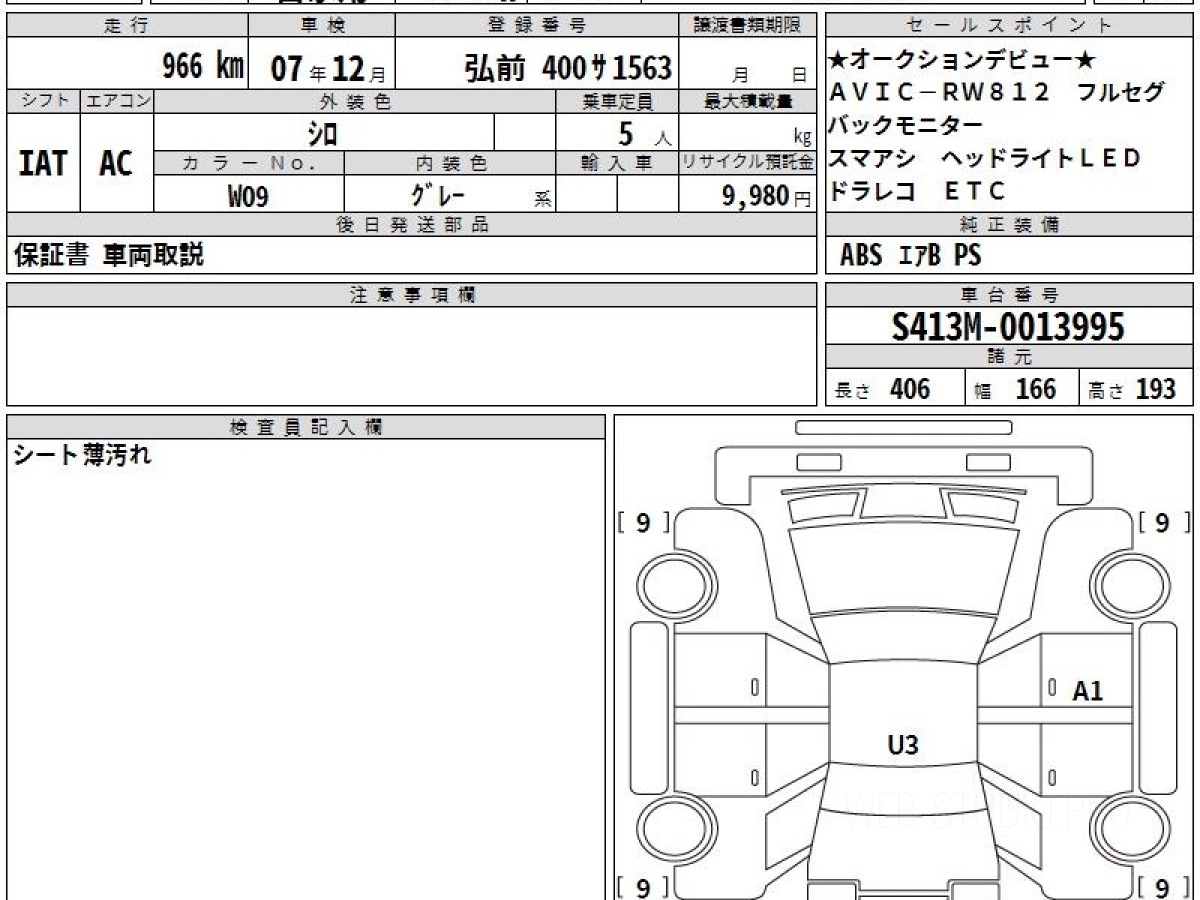Select the recycle deposit 9,980円
1200x900 pixels.
(x=766, y=196)
